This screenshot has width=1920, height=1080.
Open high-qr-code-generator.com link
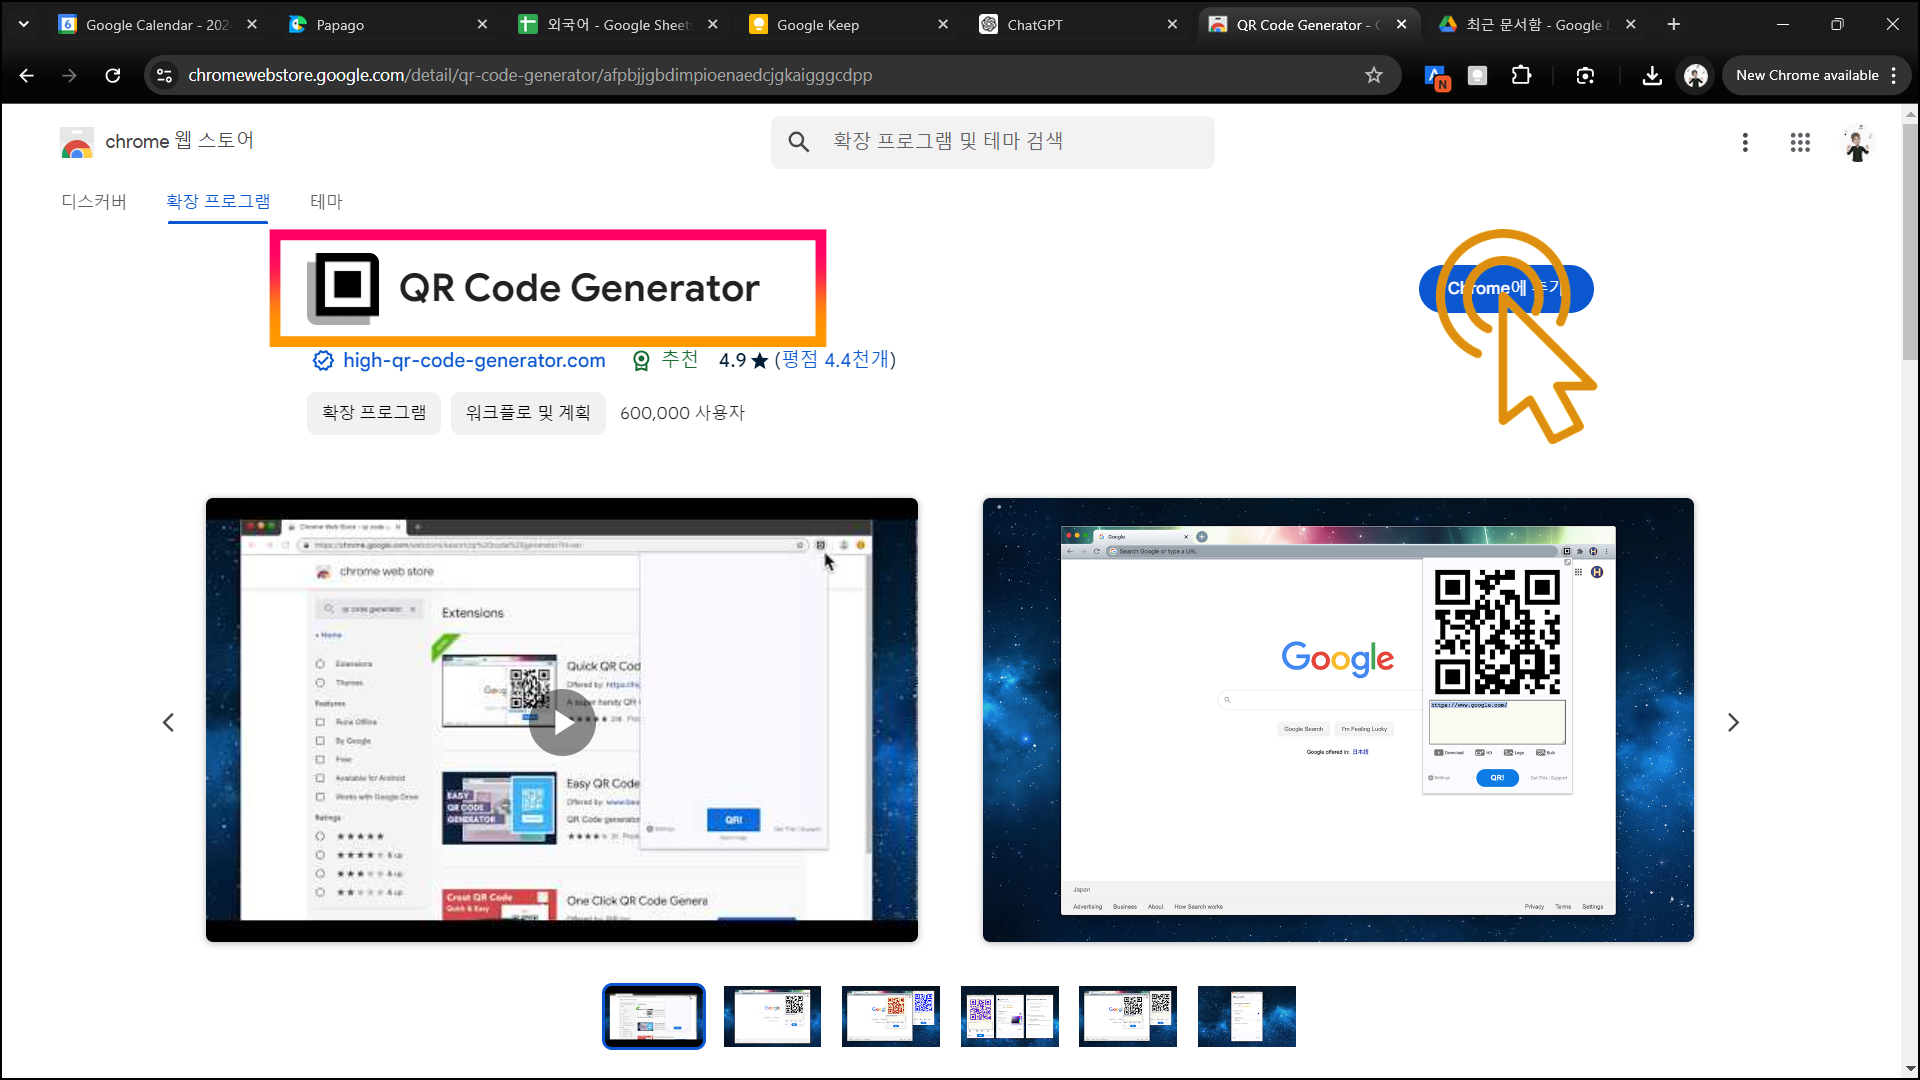(x=474, y=360)
